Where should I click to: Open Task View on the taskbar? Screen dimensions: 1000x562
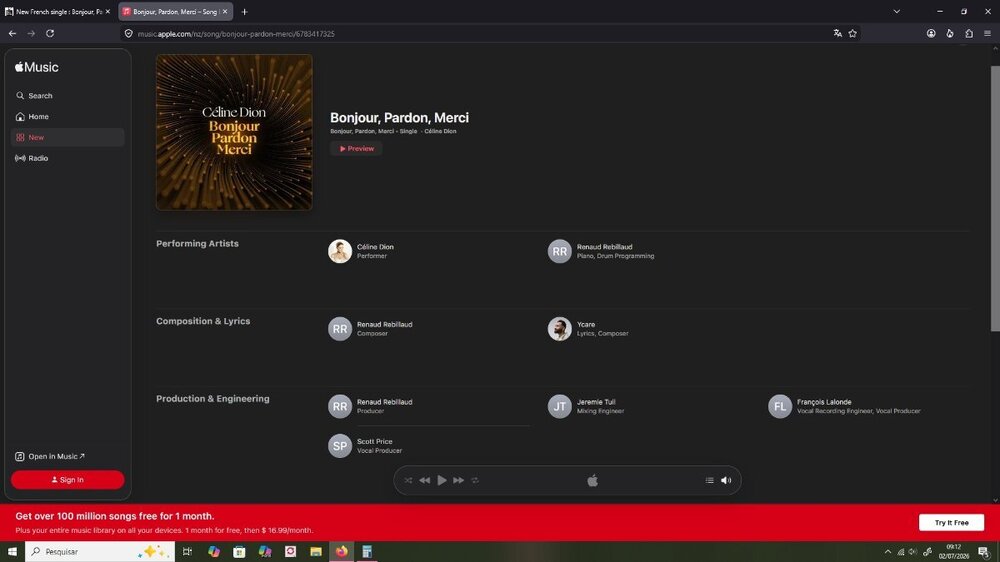tap(188, 551)
